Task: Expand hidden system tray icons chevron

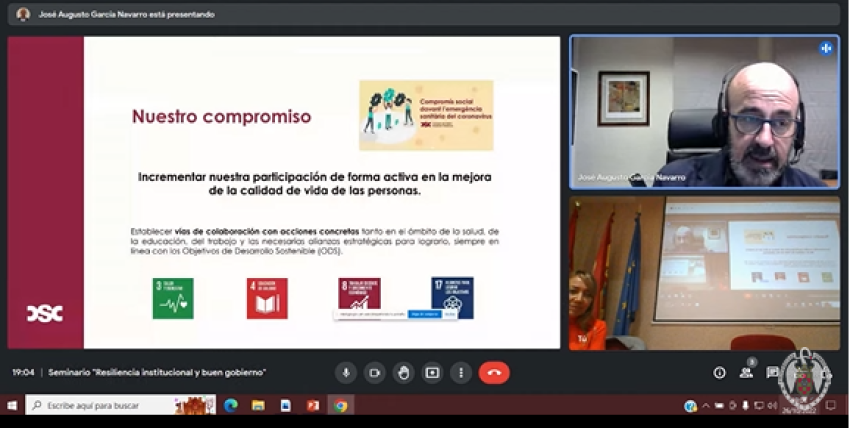Action: [x=705, y=406]
